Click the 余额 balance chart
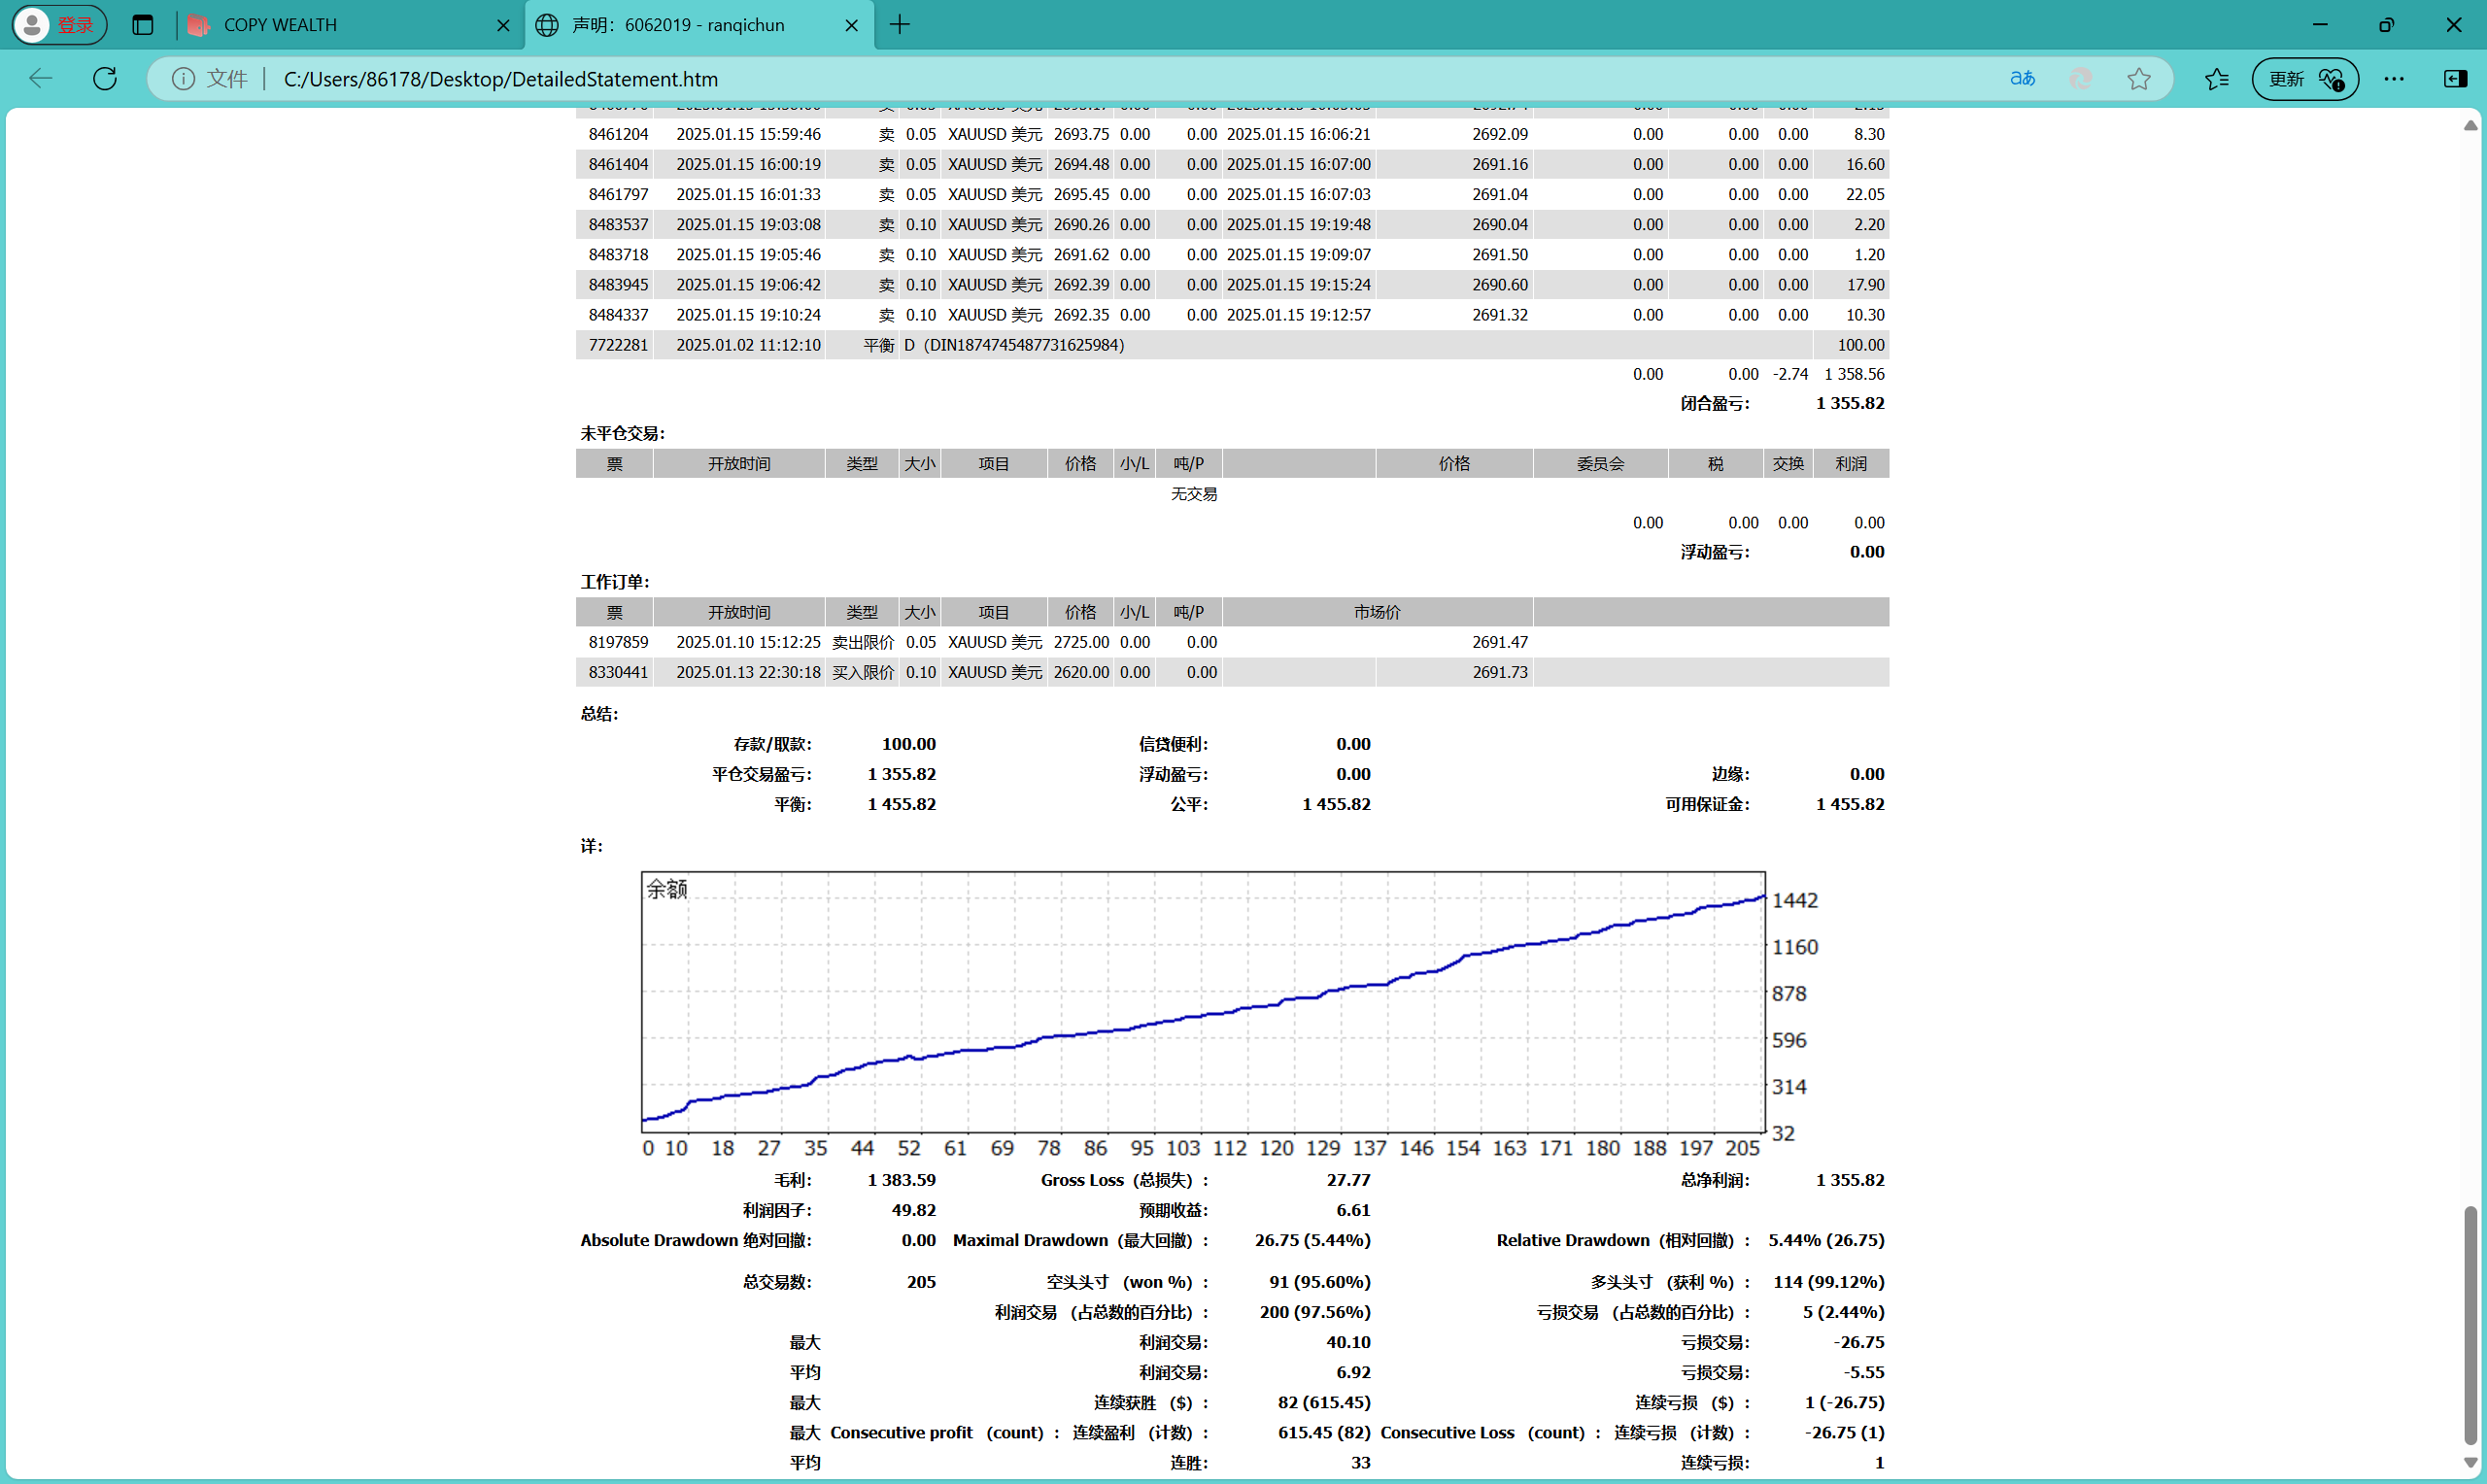The height and width of the screenshot is (1484, 2487). (1203, 1002)
